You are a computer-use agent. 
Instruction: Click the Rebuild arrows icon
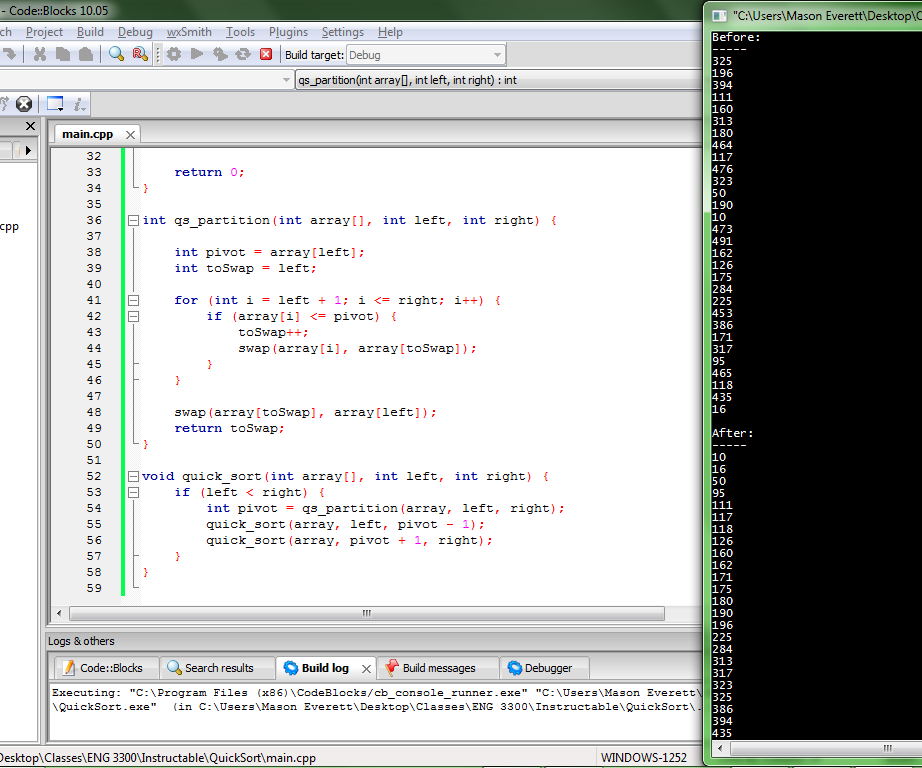pyautogui.click(x=242, y=54)
